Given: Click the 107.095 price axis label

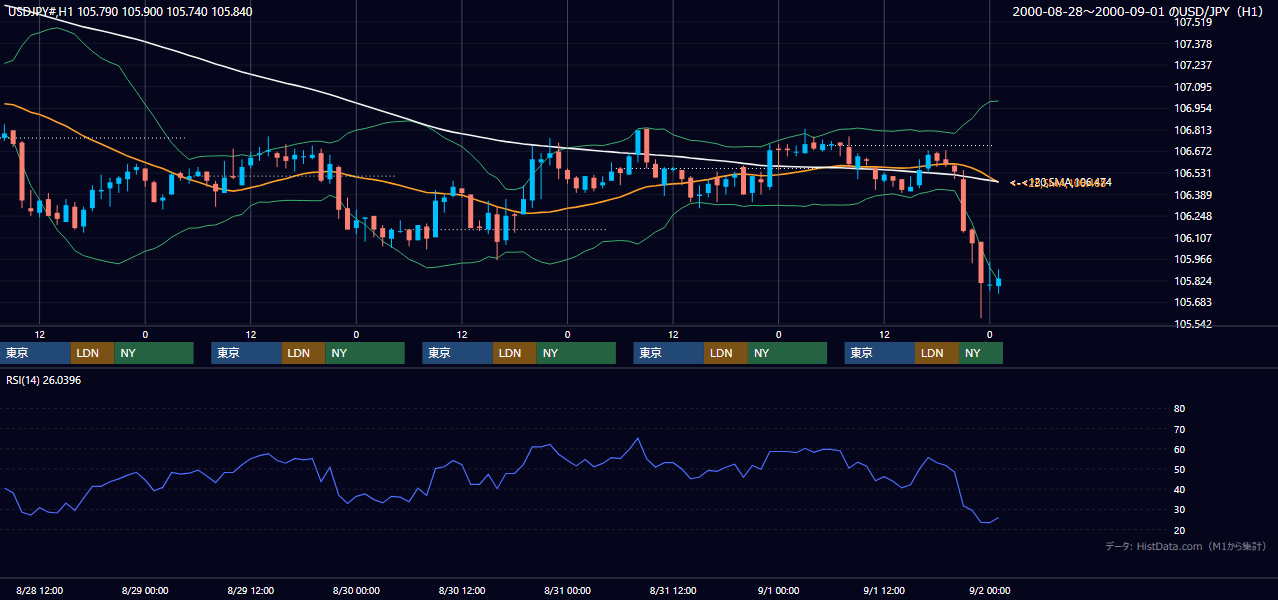Looking at the screenshot, I should coord(1192,87).
